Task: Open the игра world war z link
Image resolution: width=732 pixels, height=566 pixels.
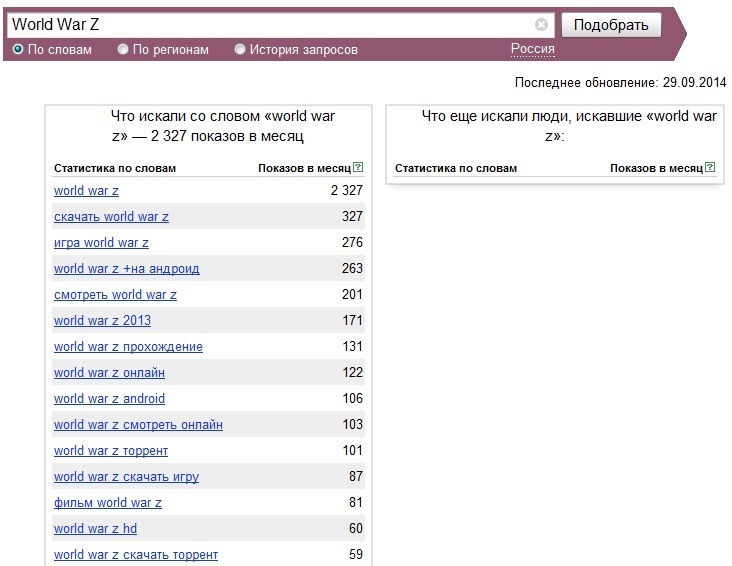Action: [x=101, y=243]
